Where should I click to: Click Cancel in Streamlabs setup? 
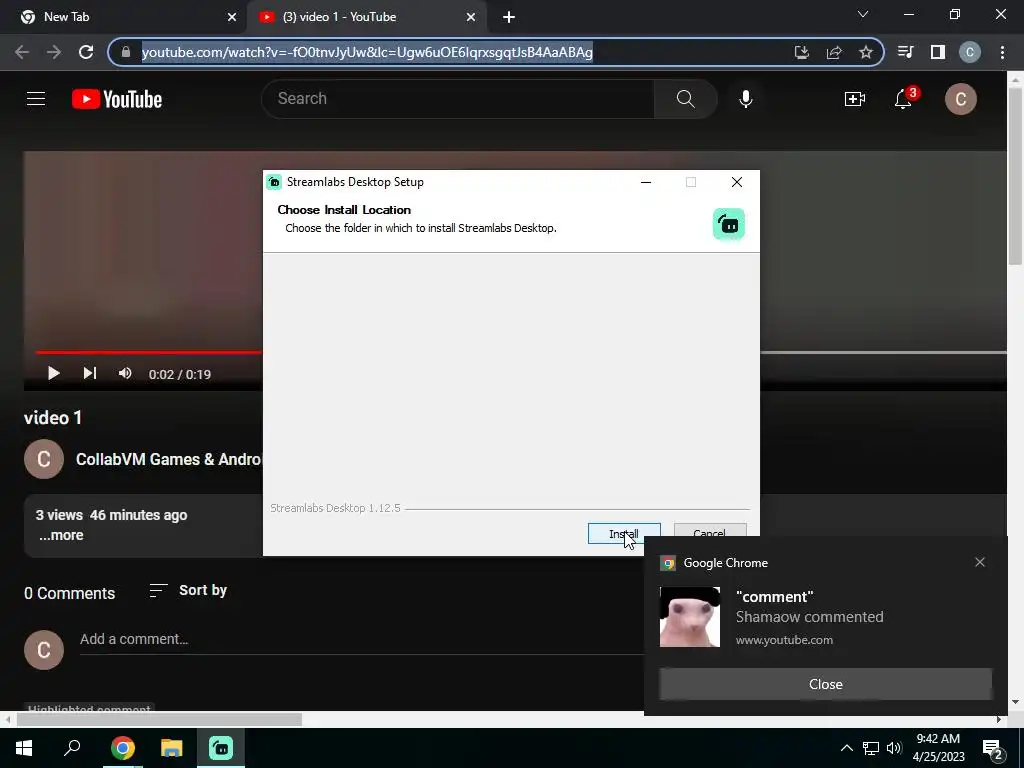point(710,530)
